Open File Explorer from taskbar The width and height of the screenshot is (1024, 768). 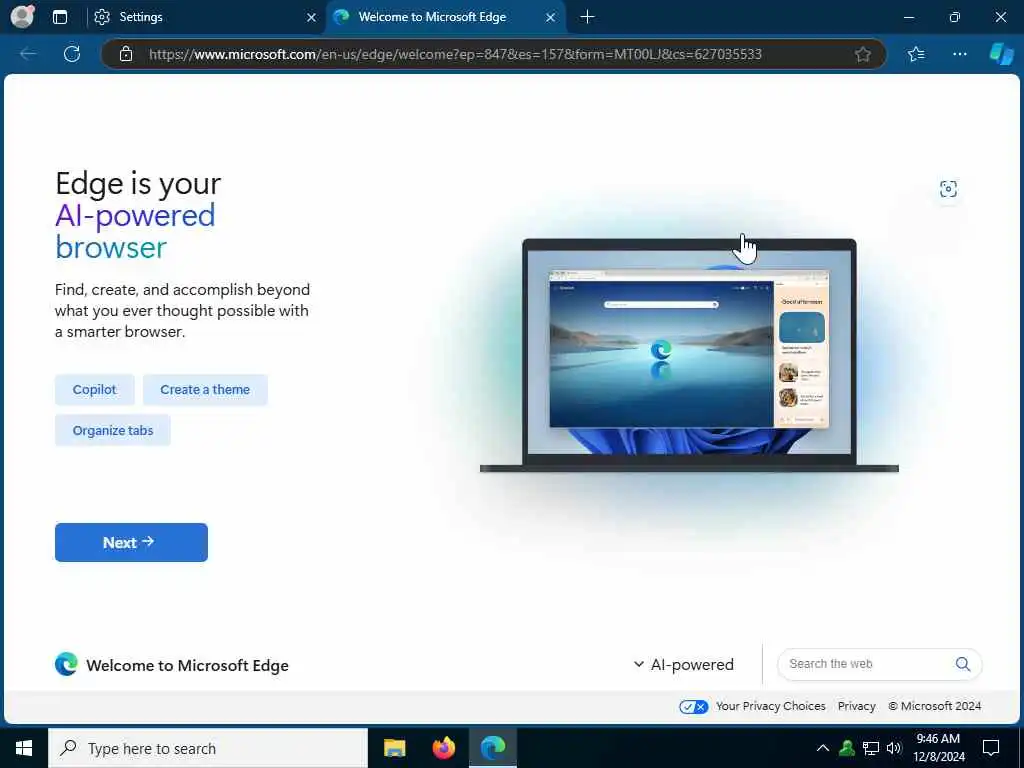point(394,748)
